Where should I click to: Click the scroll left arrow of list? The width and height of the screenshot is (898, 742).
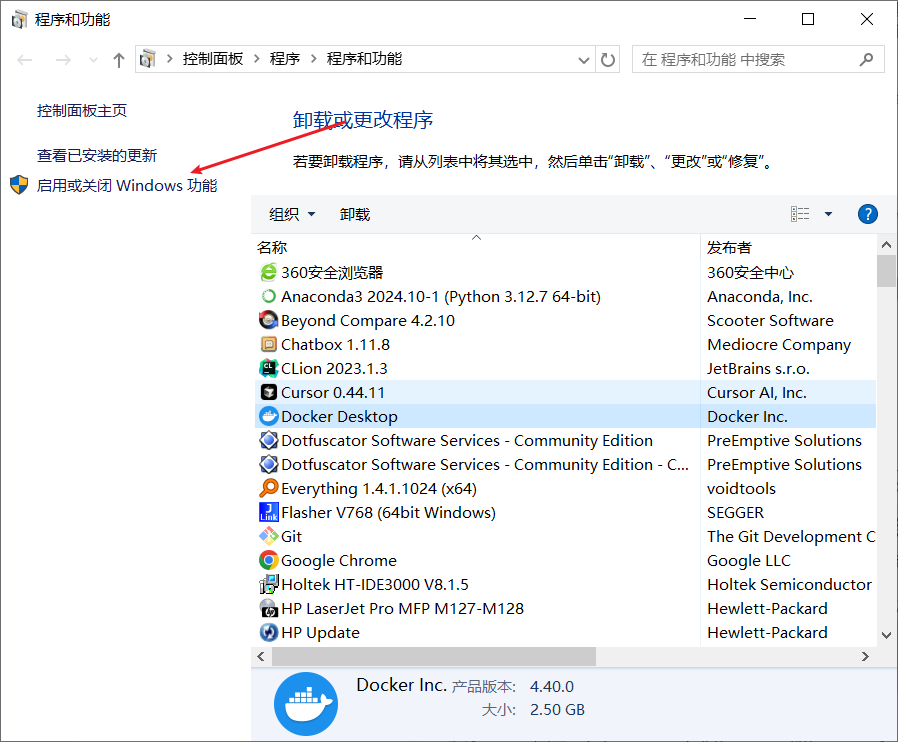(261, 657)
